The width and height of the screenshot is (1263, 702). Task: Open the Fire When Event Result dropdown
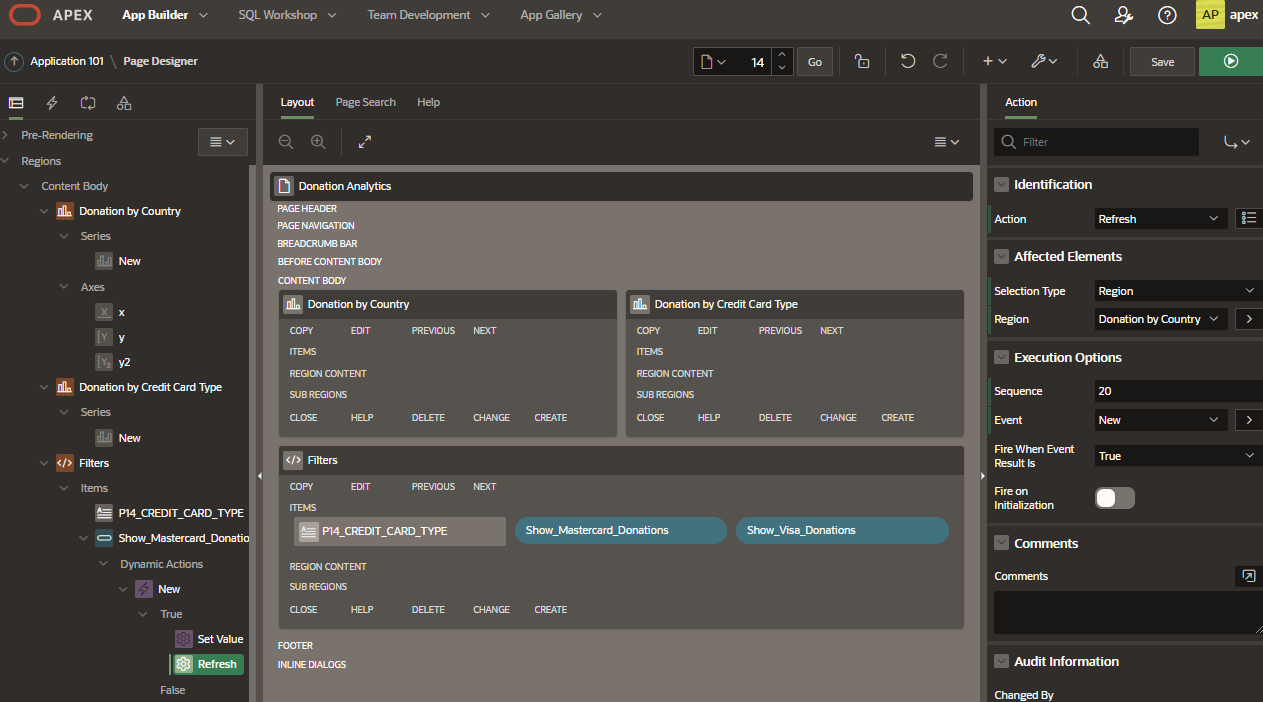1176,456
